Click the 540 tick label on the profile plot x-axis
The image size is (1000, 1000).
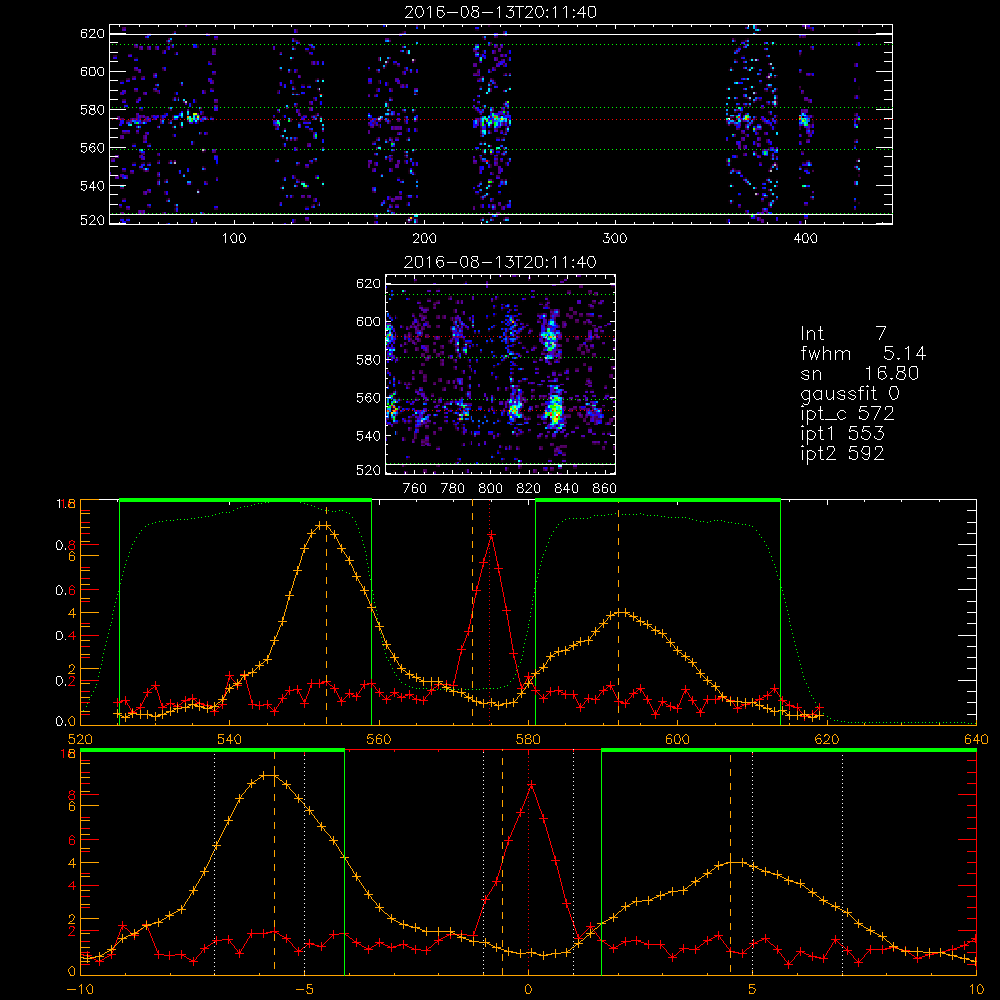230,740
